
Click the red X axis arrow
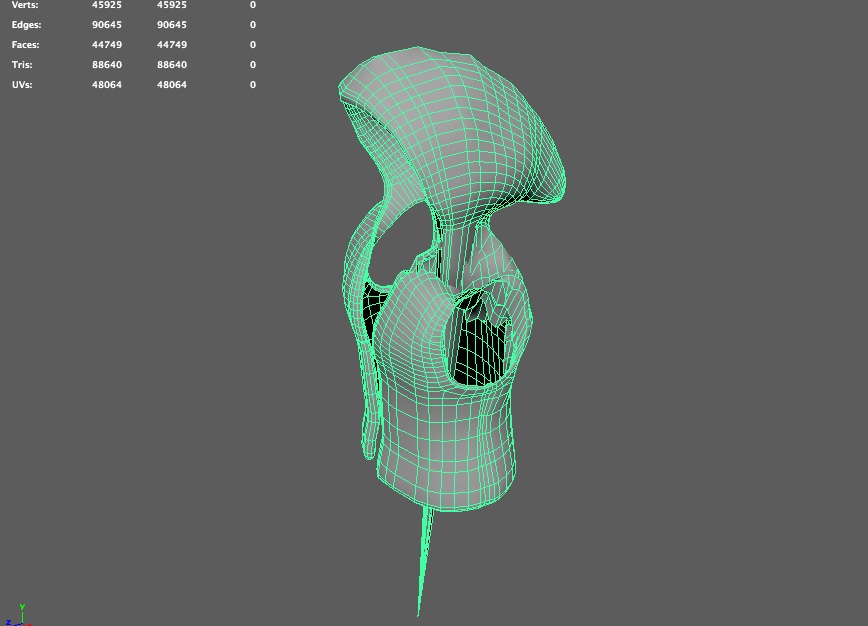tap(28, 624)
